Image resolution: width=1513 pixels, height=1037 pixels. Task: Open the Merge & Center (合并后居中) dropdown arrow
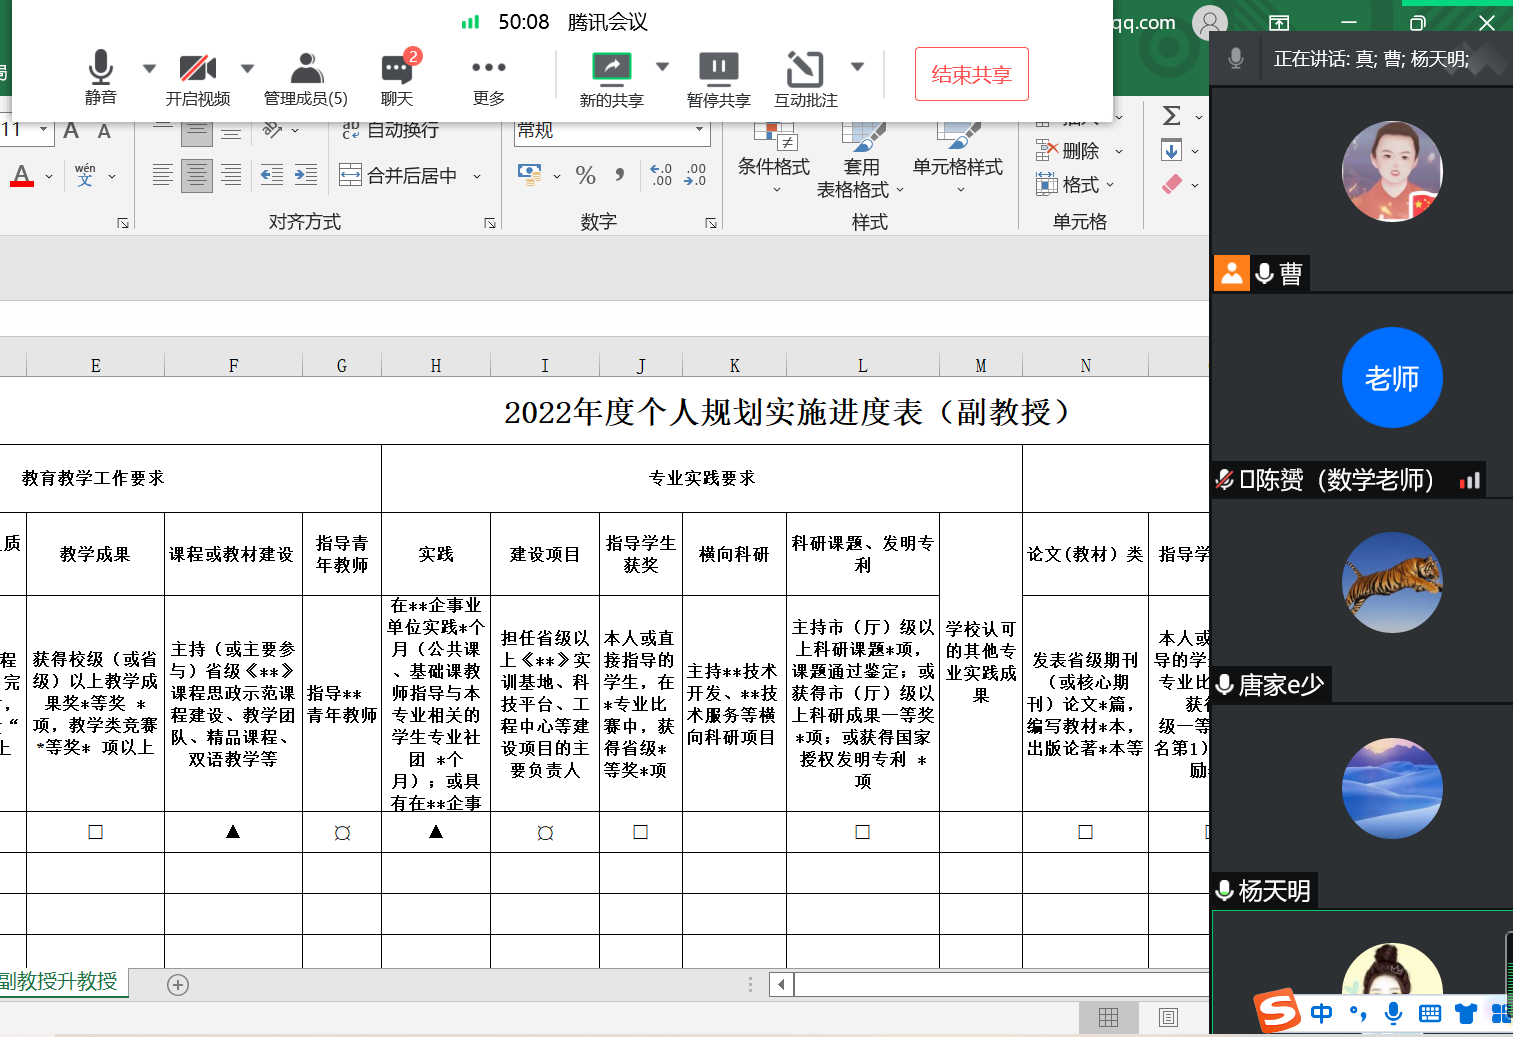[478, 177]
